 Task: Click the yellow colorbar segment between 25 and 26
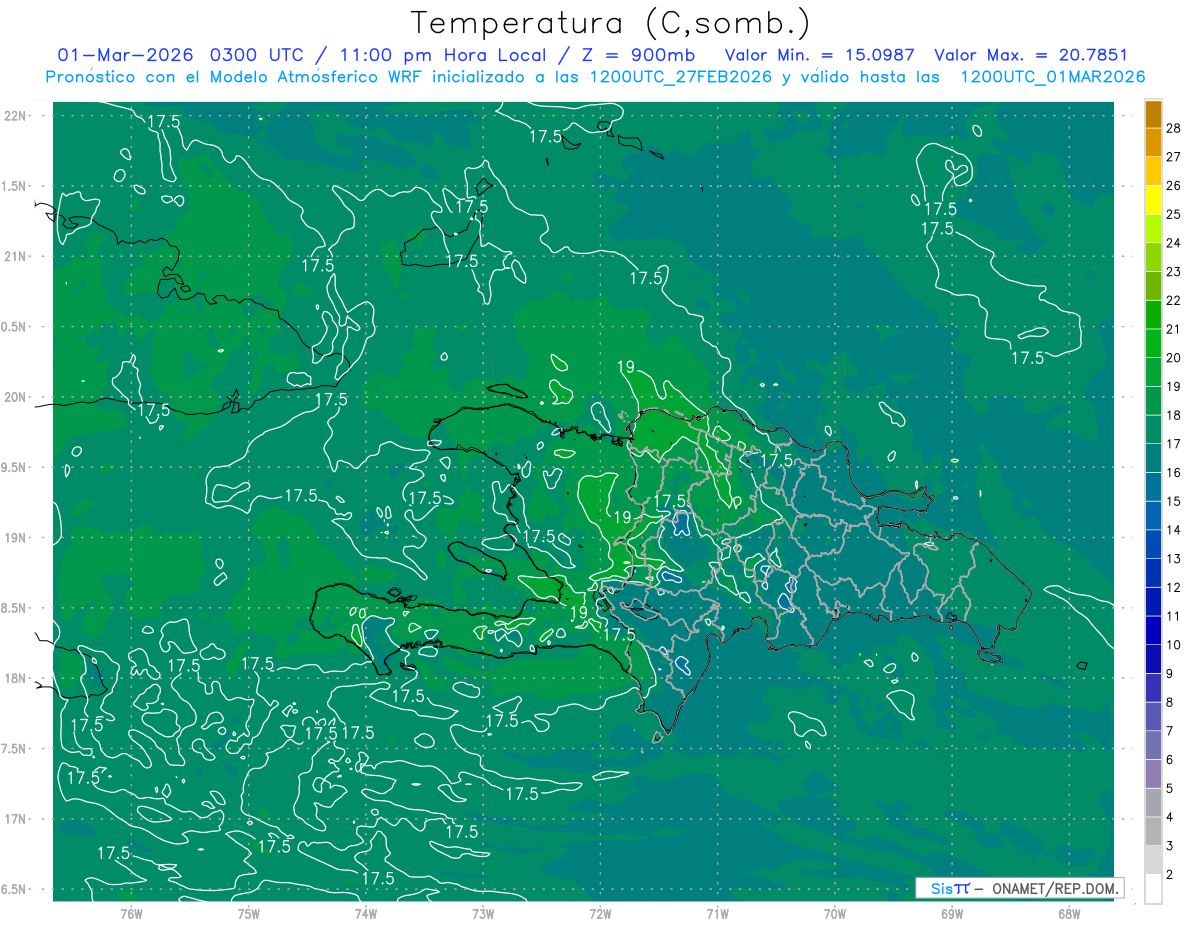(x=1153, y=199)
